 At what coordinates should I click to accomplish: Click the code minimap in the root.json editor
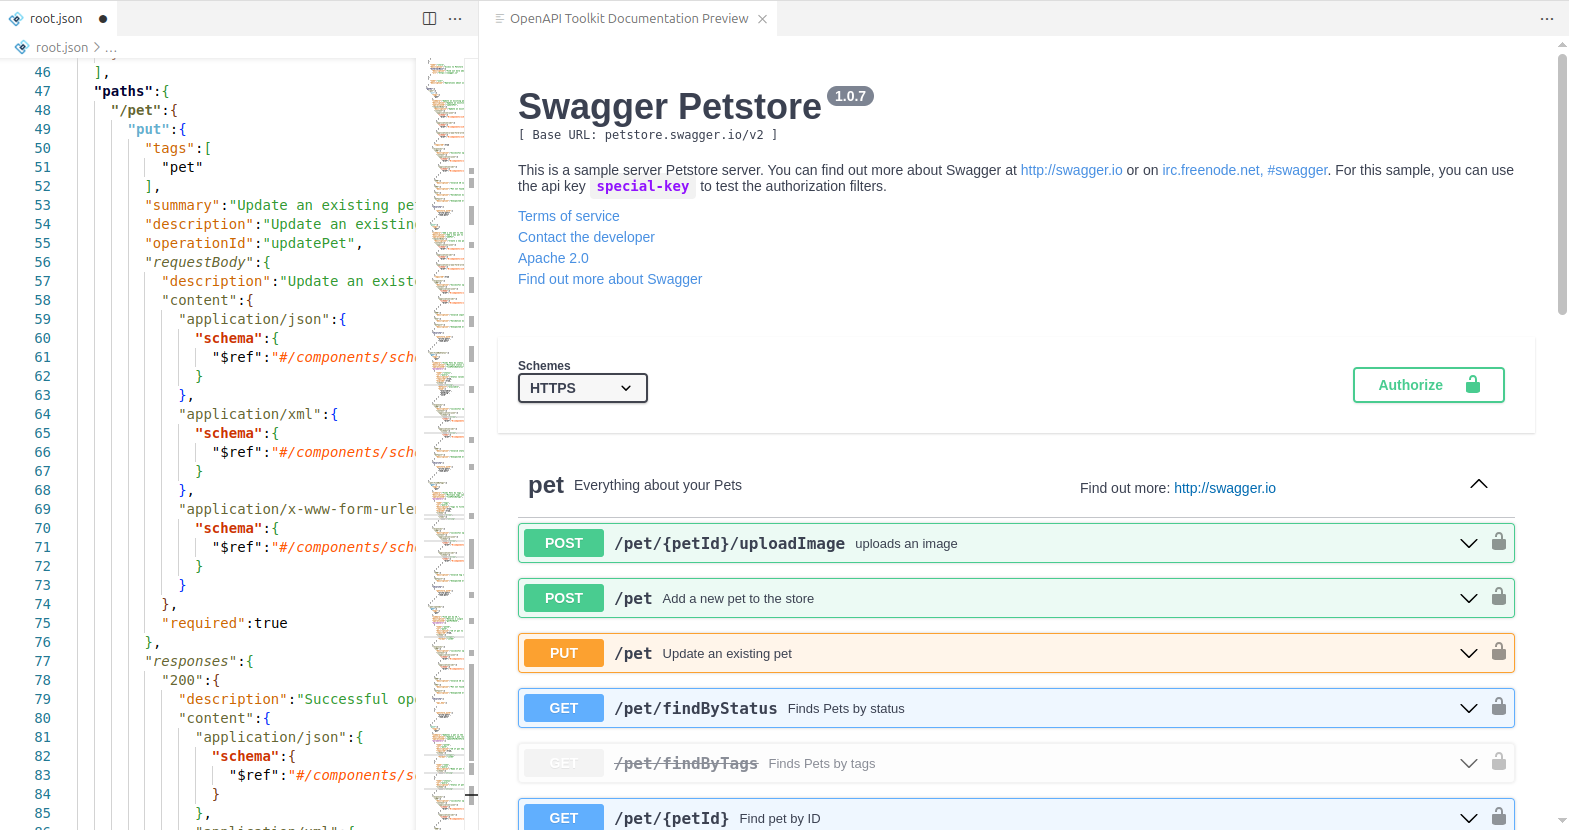pyautogui.click(x=447, y=444)
